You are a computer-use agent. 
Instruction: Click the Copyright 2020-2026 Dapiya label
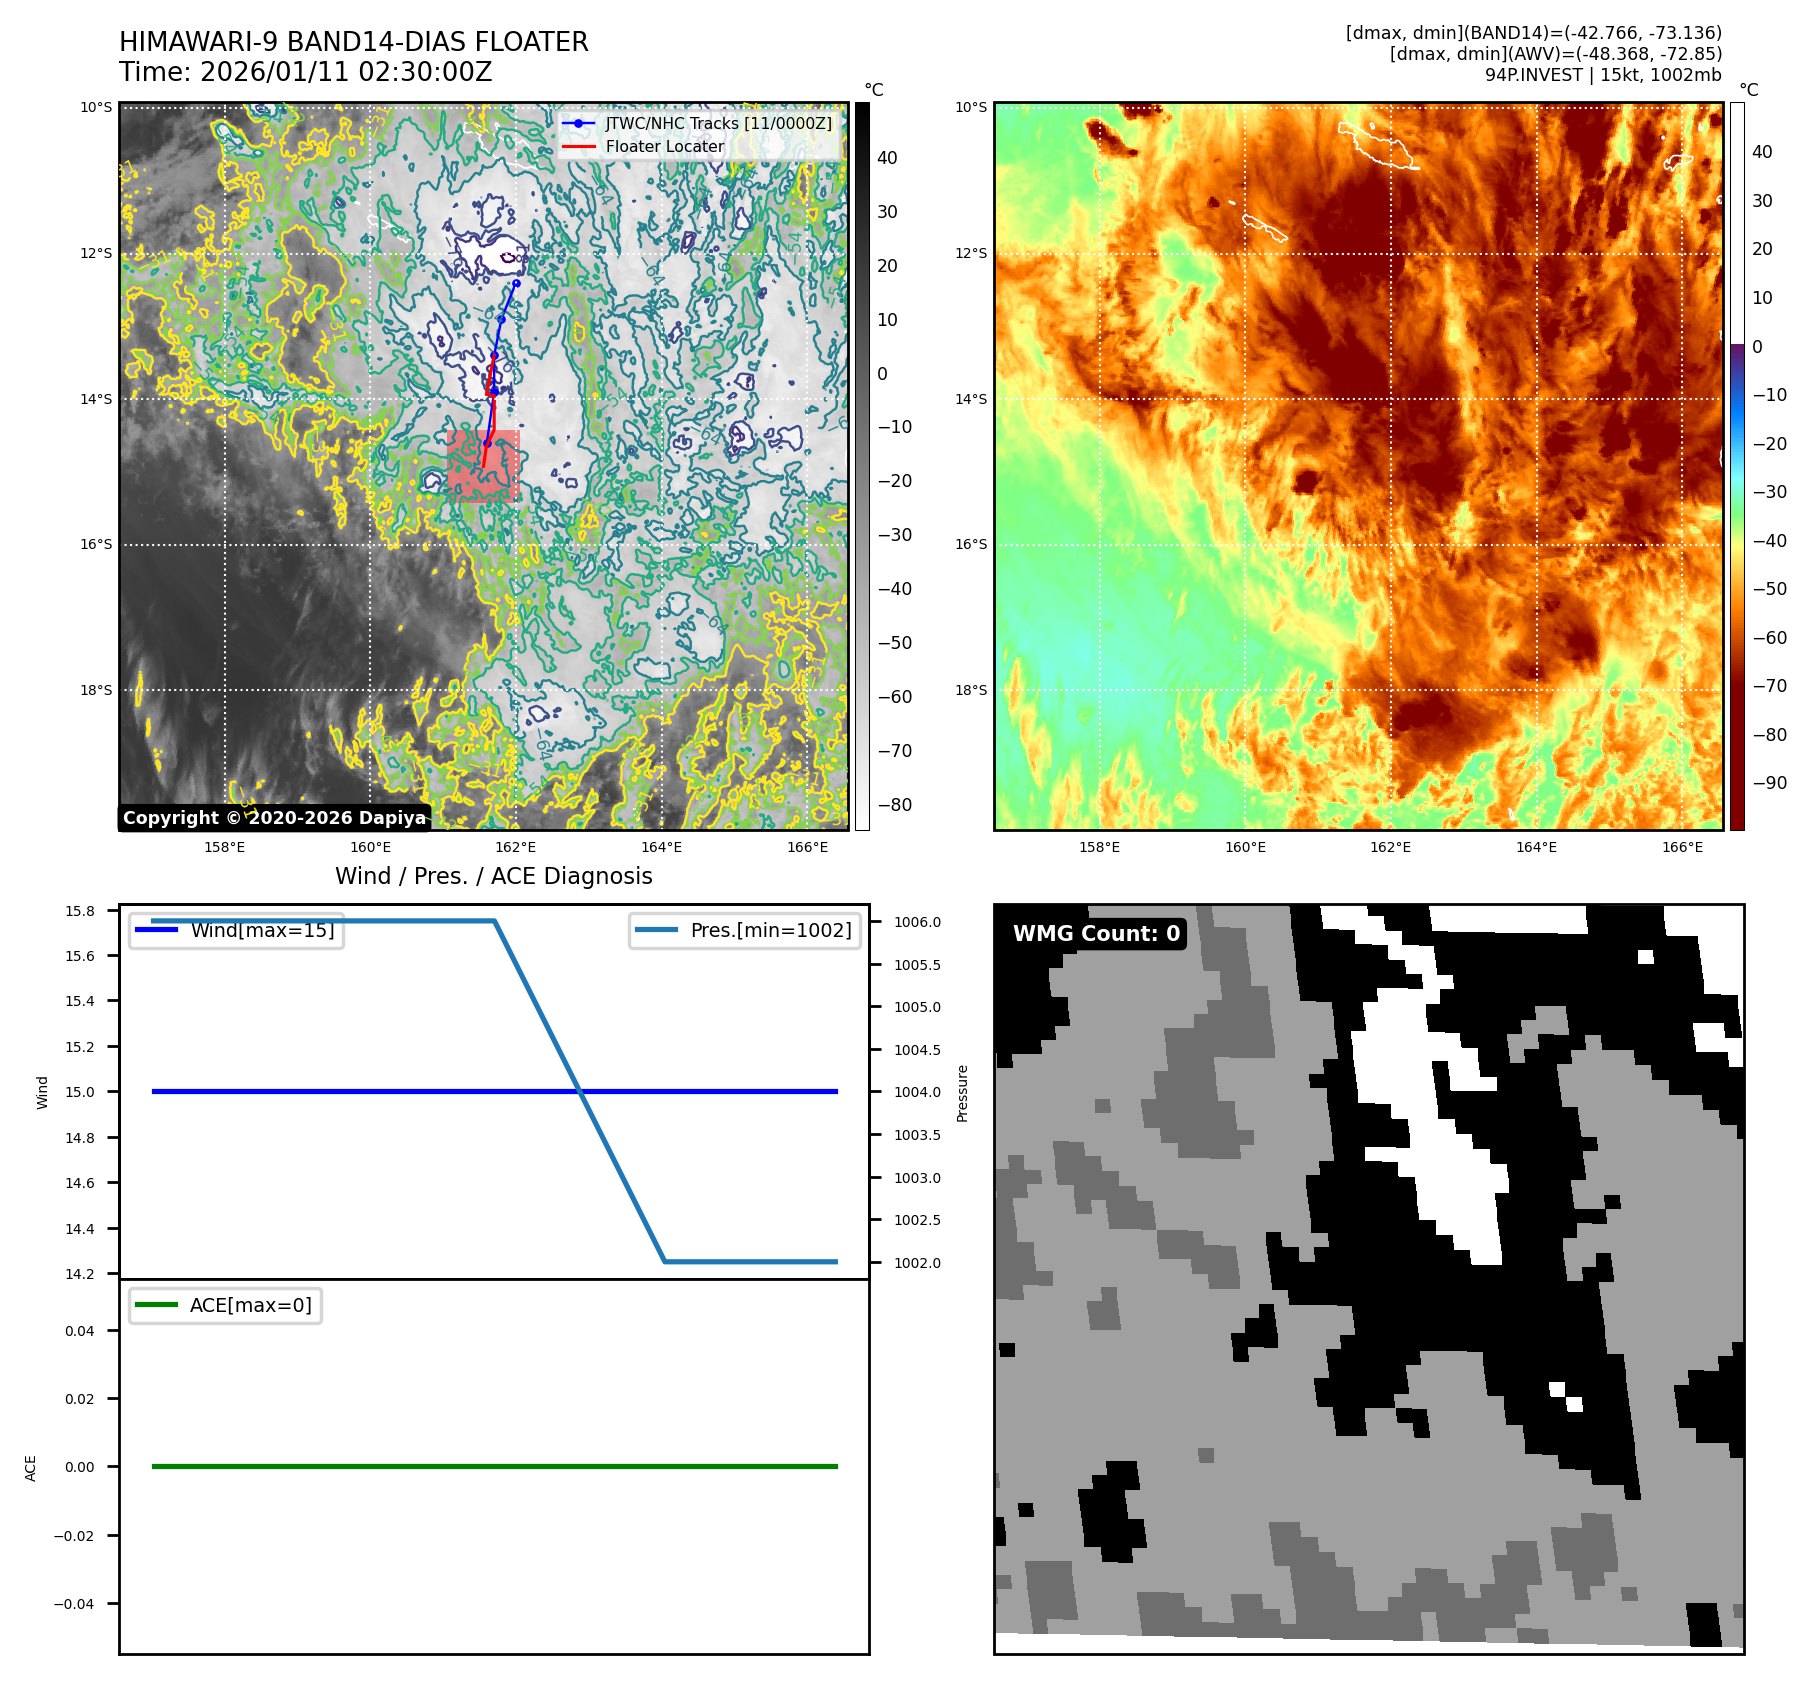[274, 817]
